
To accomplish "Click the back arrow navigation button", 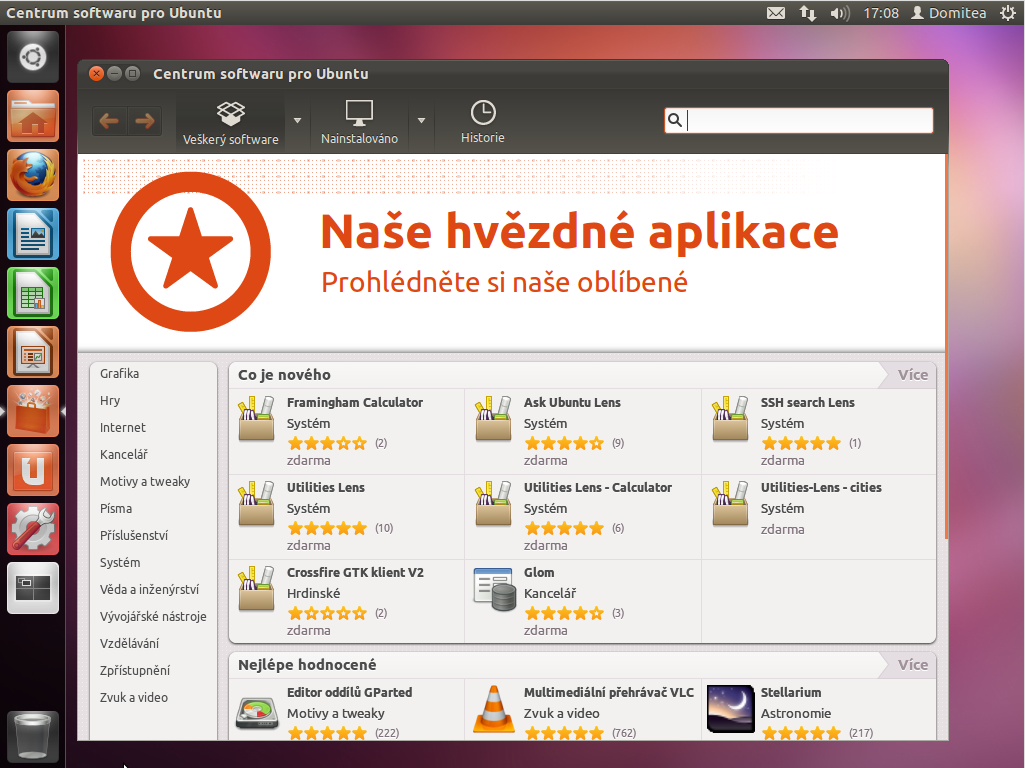I will point(109,121).
